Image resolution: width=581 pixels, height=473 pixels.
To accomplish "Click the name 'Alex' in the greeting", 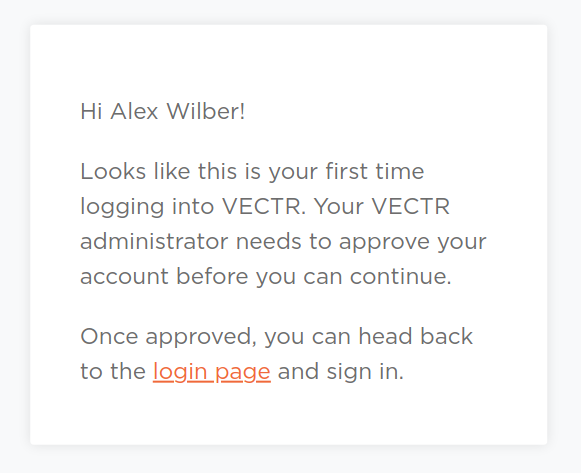I will (134, 111).
